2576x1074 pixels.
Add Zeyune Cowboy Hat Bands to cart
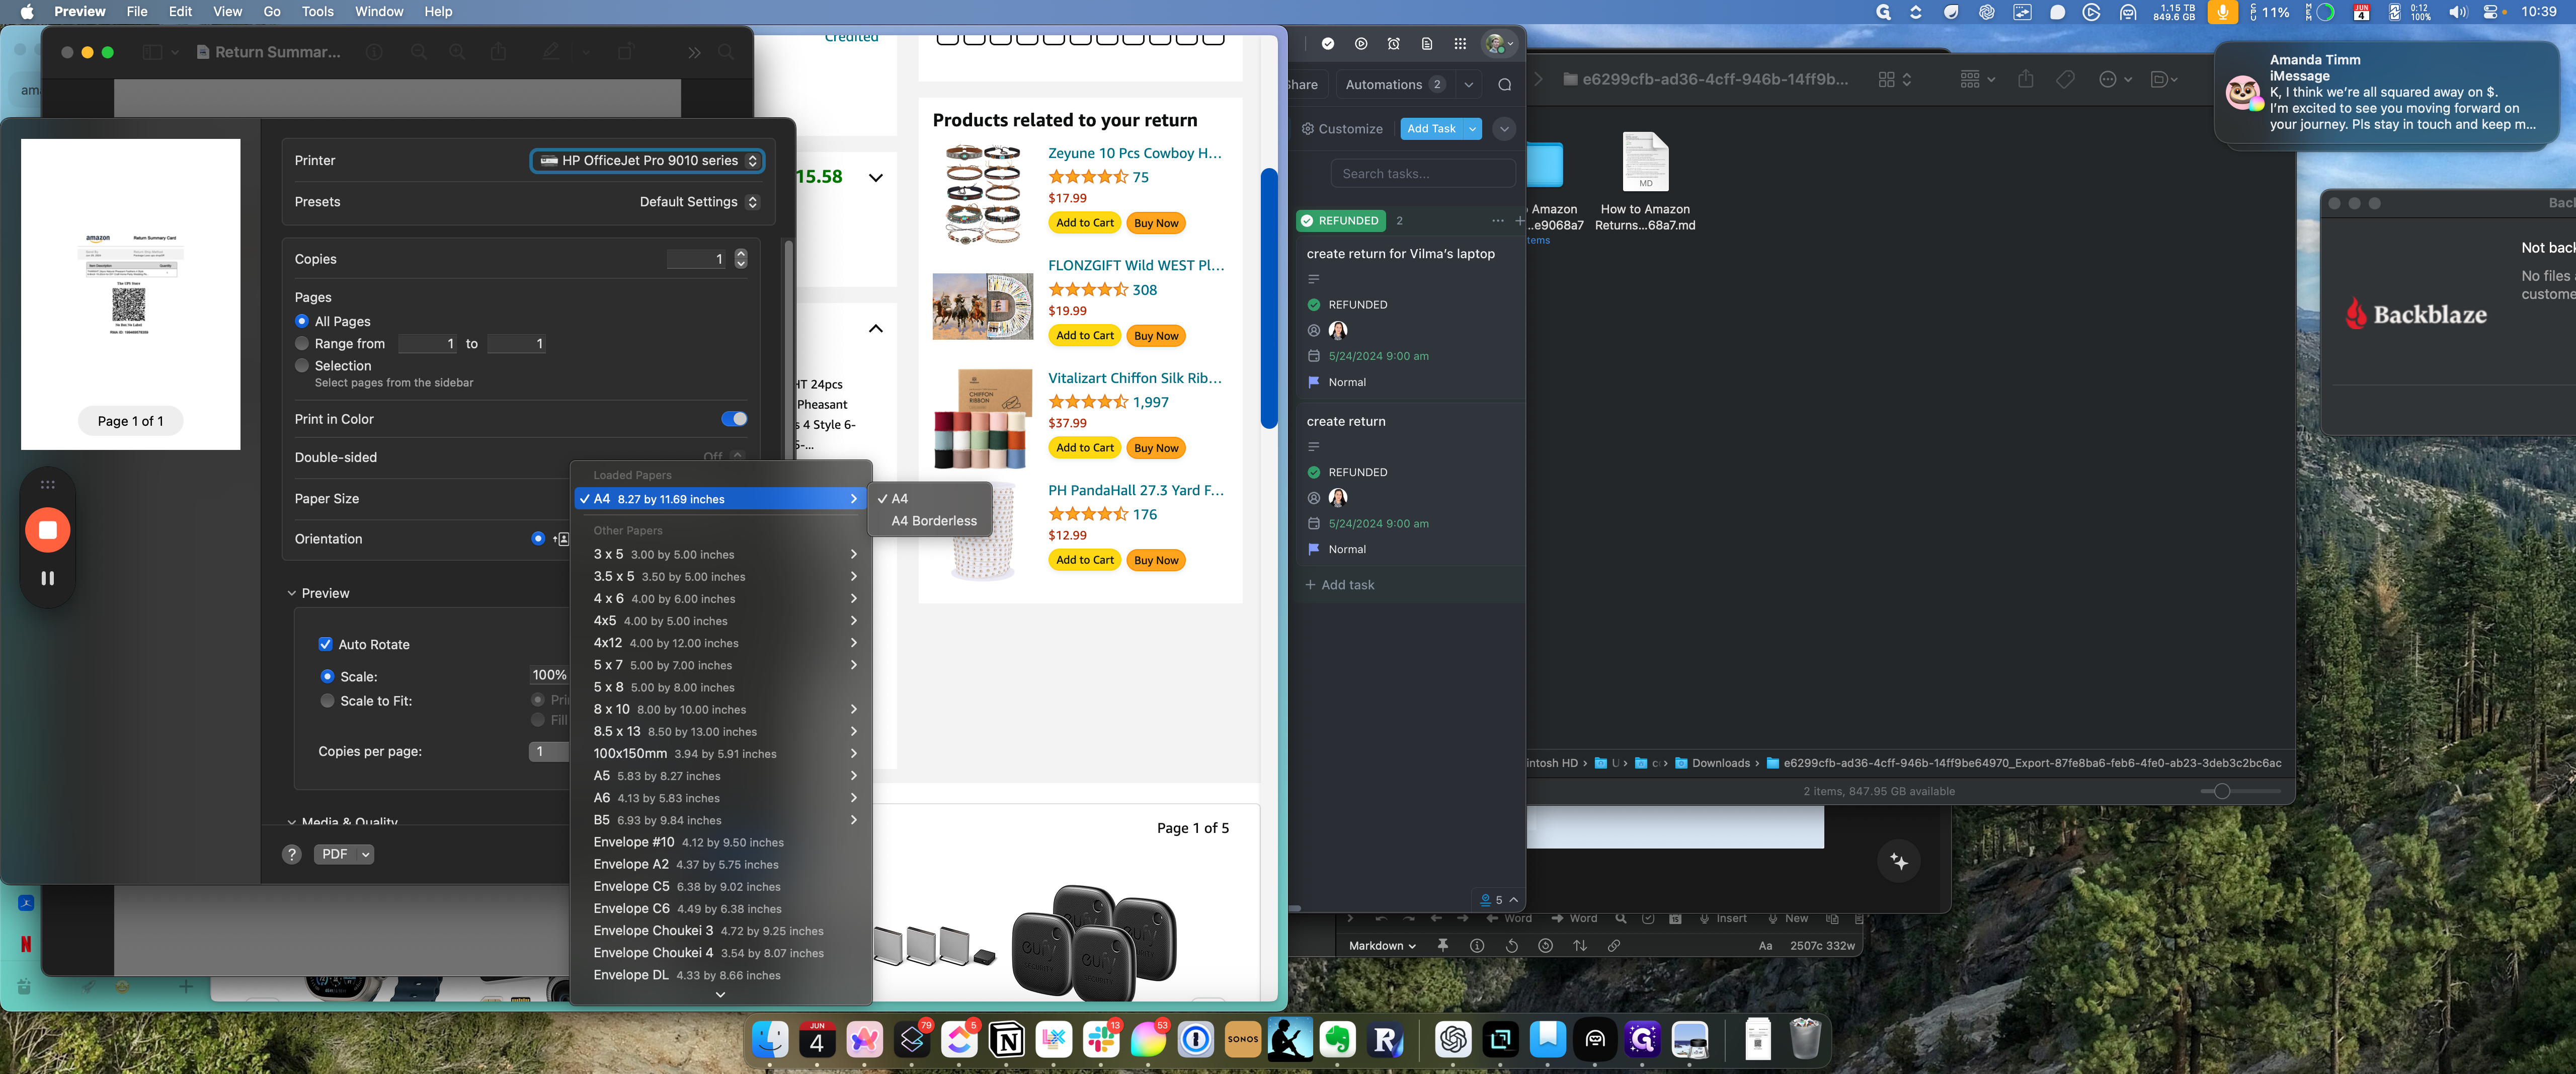[1084, 223]
